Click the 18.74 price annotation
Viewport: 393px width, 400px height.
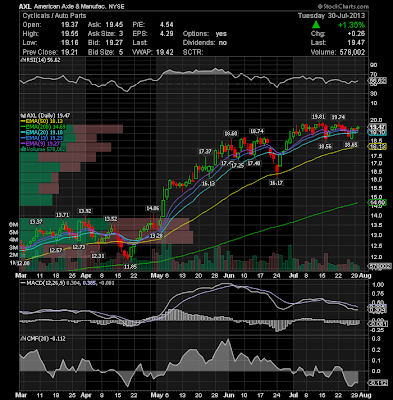[257, 131]
